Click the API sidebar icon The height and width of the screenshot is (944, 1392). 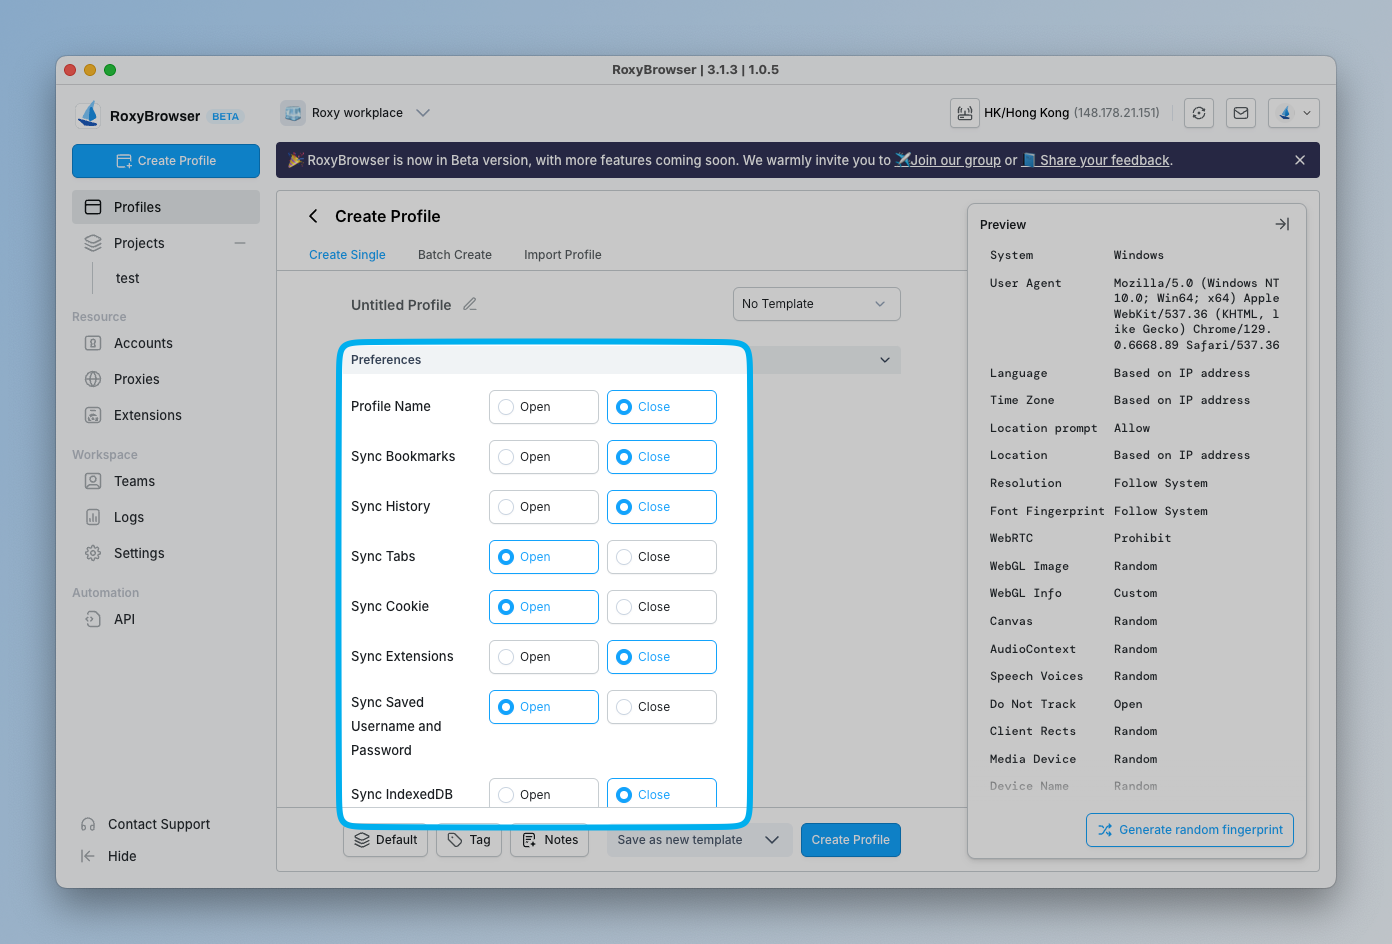click(93, 619)
